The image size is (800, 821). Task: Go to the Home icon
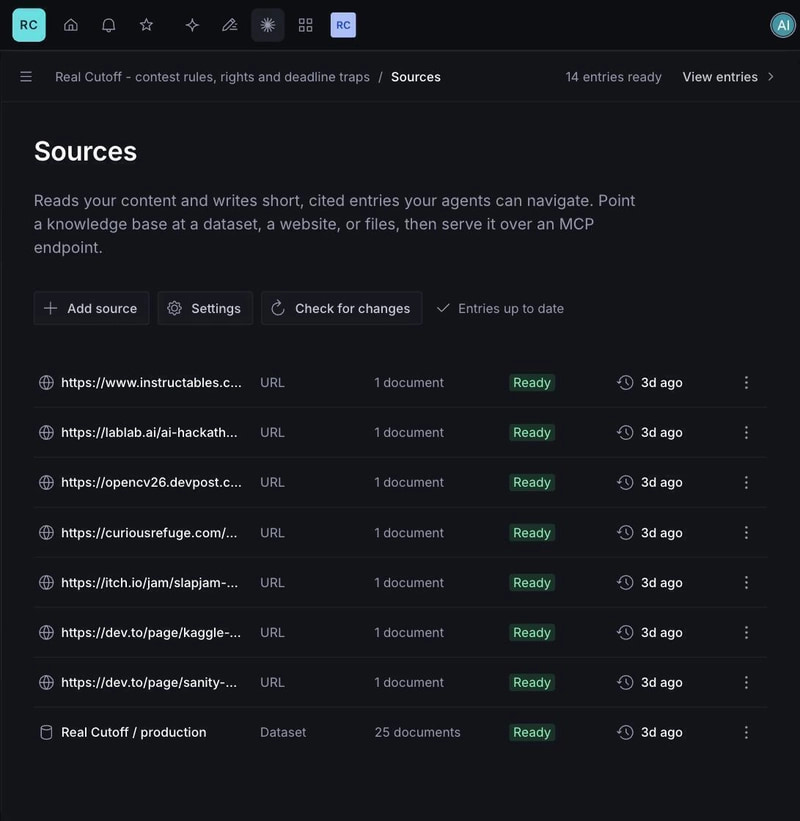pos(71,25)
